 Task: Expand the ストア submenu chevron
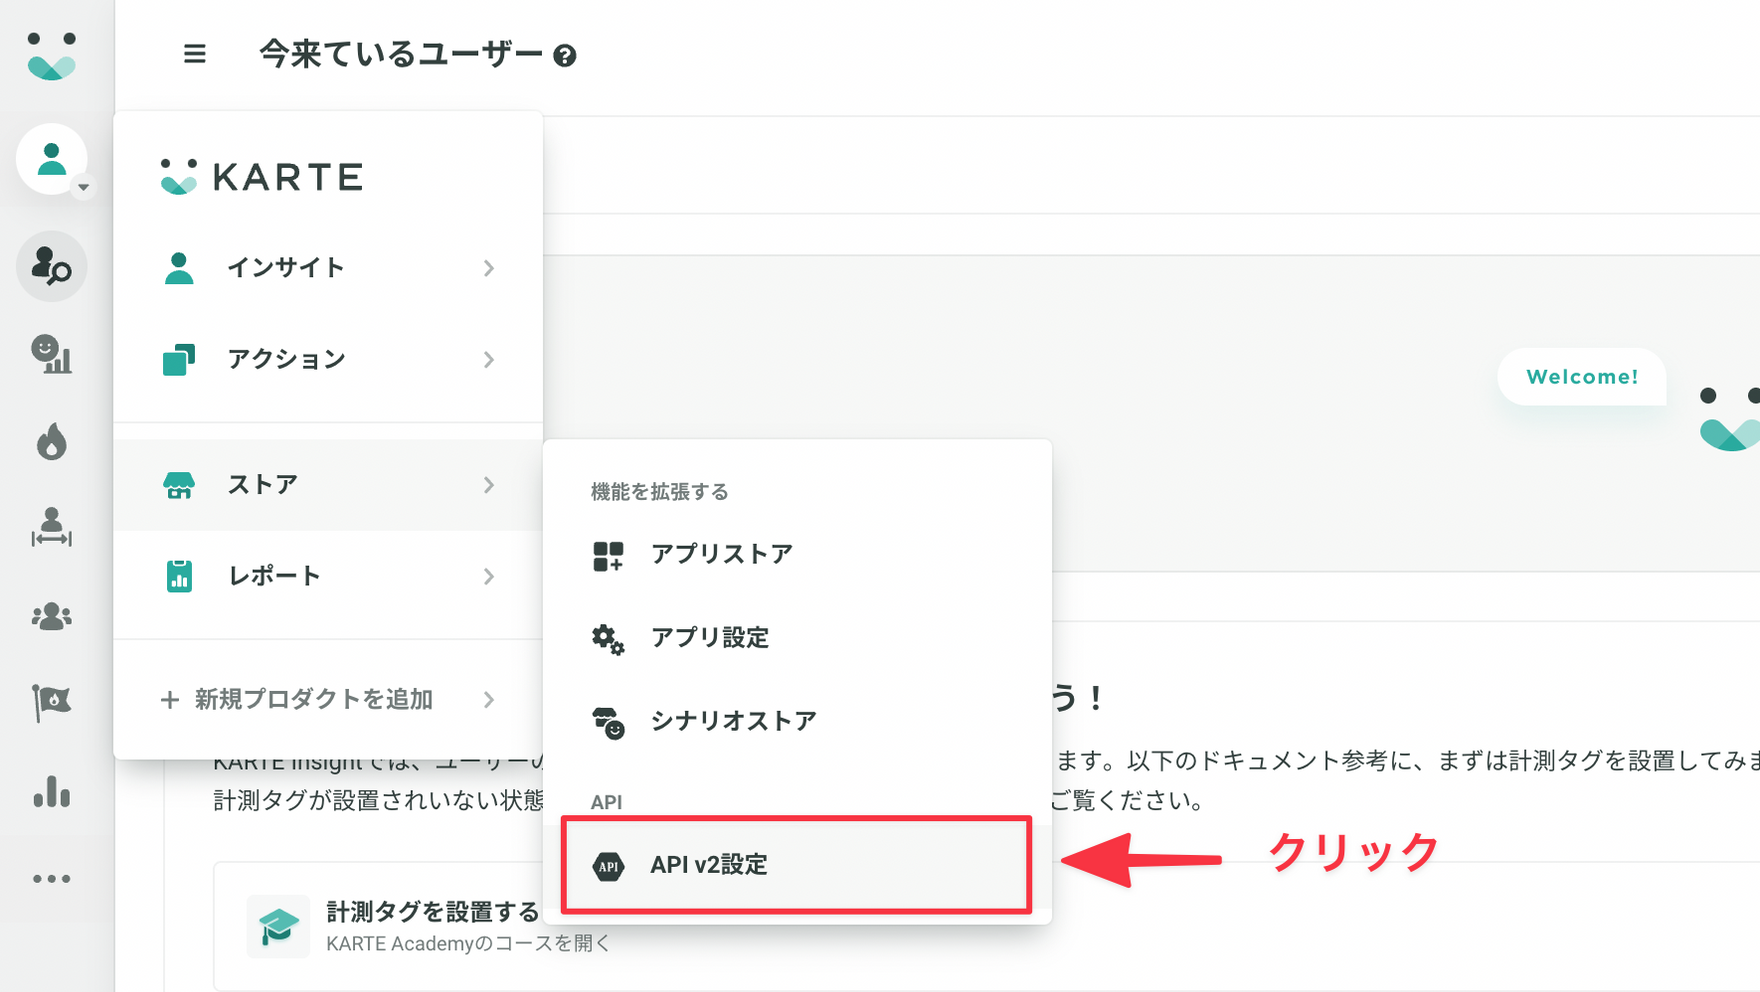489,485
